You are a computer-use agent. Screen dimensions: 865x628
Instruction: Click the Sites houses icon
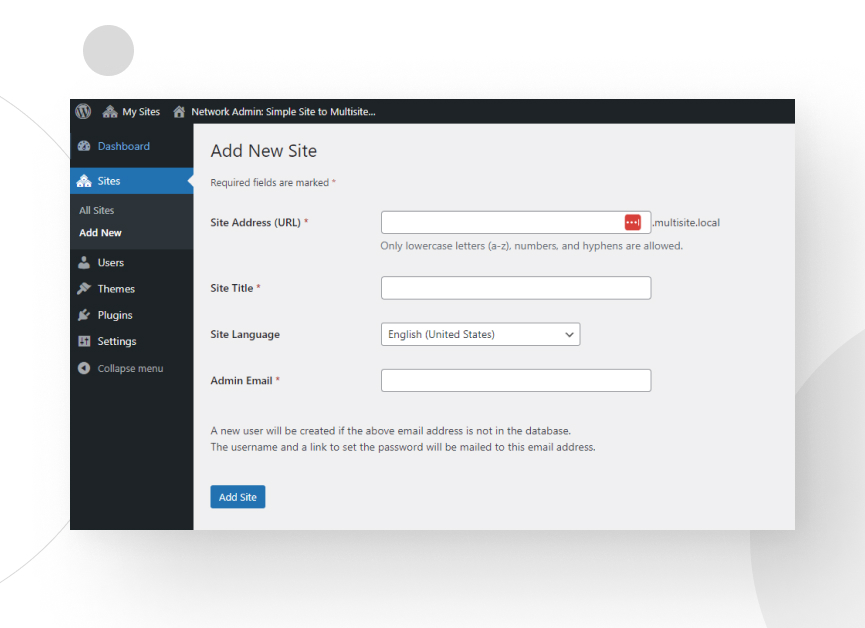point(84,181)
